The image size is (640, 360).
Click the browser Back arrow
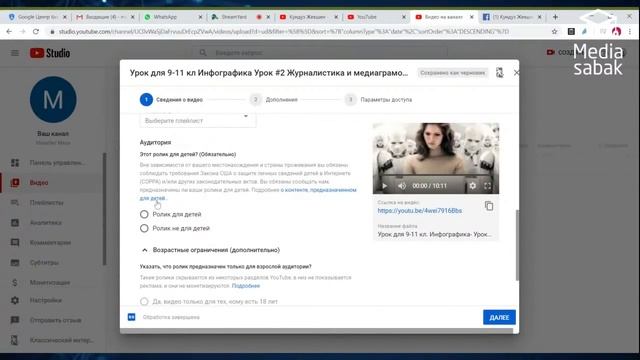(9, 31)
